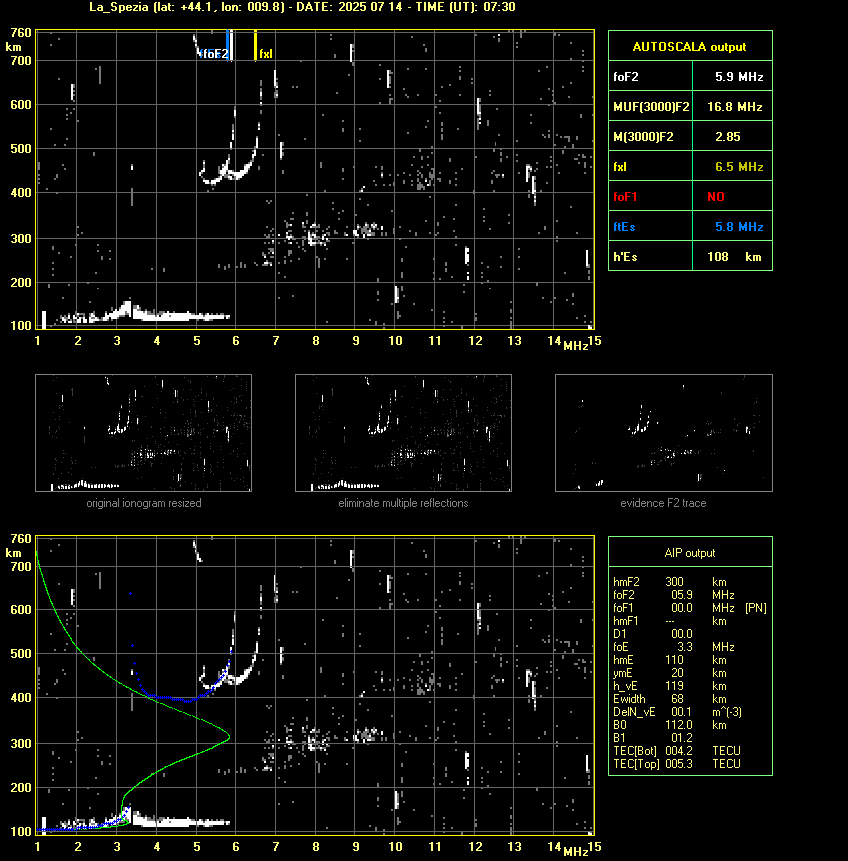The image size is (848, 861).
Task: Click the 'eliminate multiple reflections' caption
Action: pos(403,503)
